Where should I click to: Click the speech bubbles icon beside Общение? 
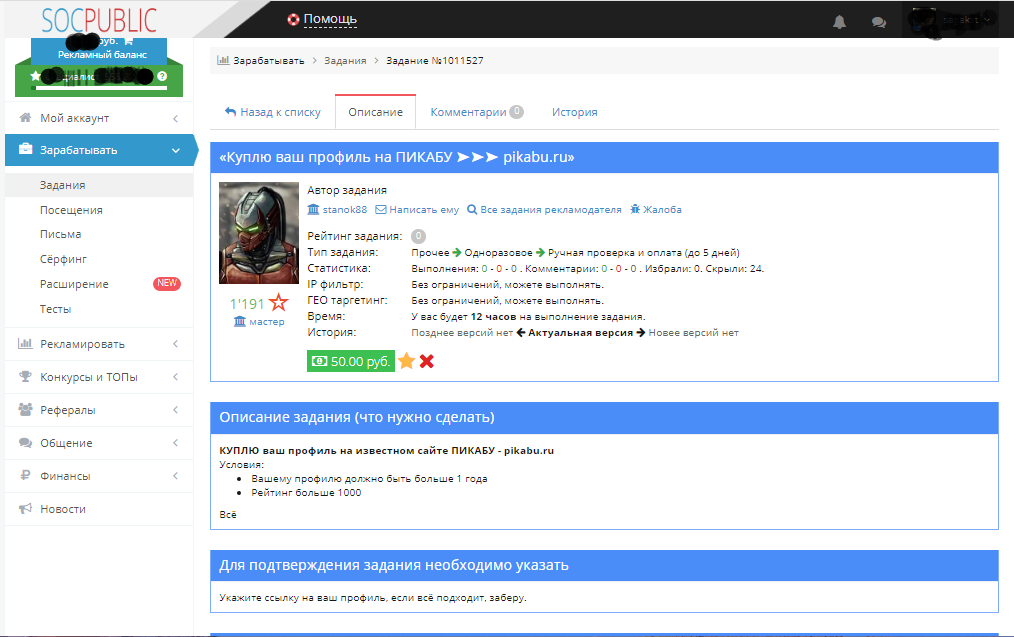[x=25, y=442]
